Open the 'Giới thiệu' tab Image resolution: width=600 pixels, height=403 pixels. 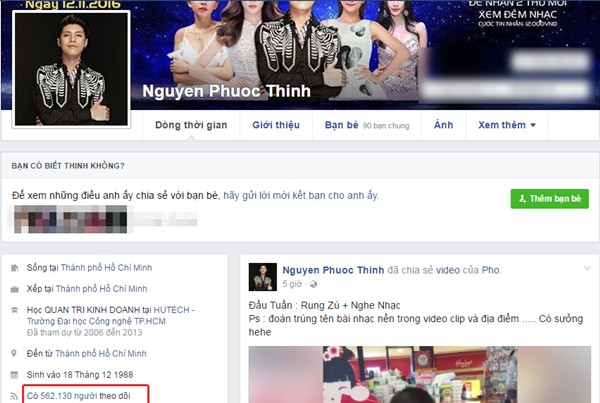(x=275, y=125)
